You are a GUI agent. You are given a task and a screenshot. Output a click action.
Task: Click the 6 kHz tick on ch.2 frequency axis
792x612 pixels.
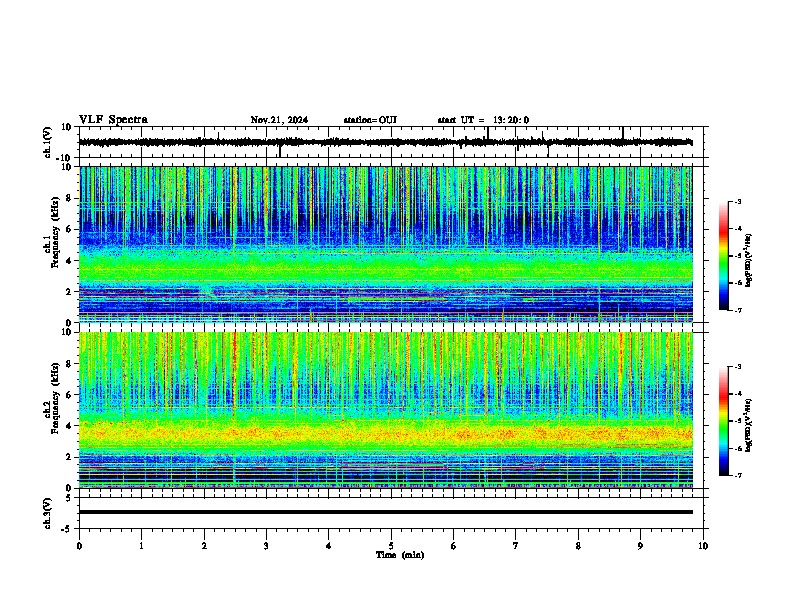click(x=70, y=395)
